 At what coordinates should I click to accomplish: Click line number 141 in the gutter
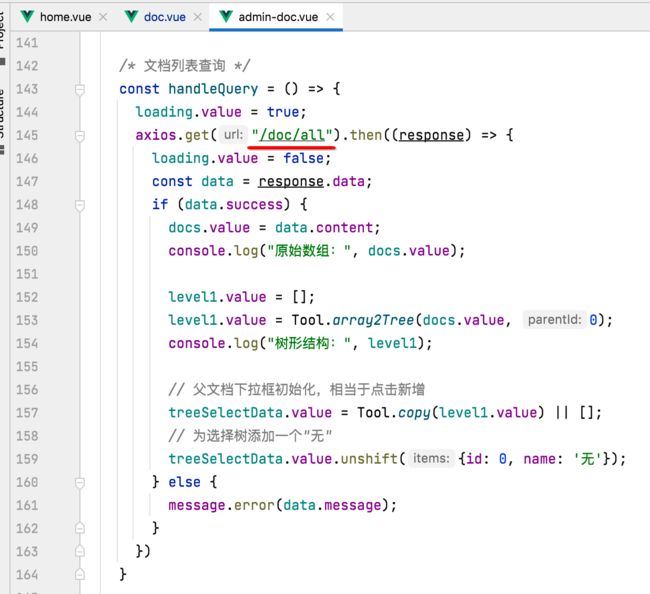tap(27, 43)
